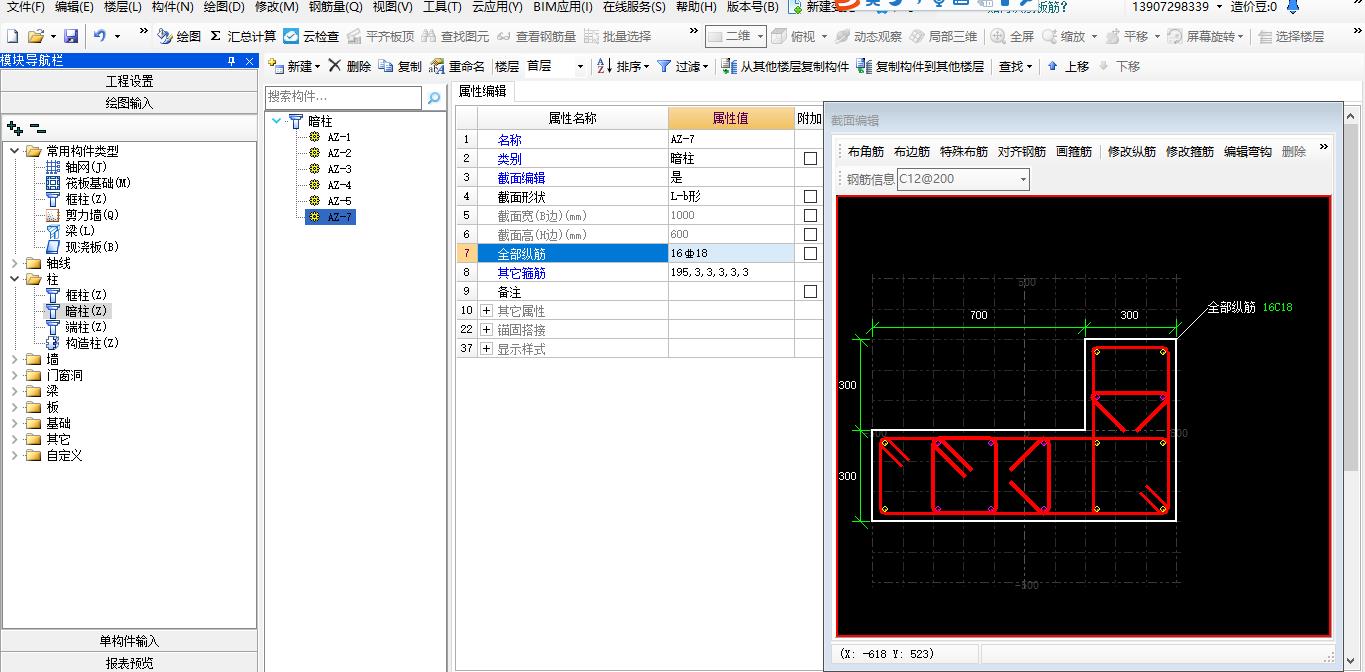The image size is (1365, 672).
Task: Click the 修改纵筋 button
Action: [x=1132, y=152]
